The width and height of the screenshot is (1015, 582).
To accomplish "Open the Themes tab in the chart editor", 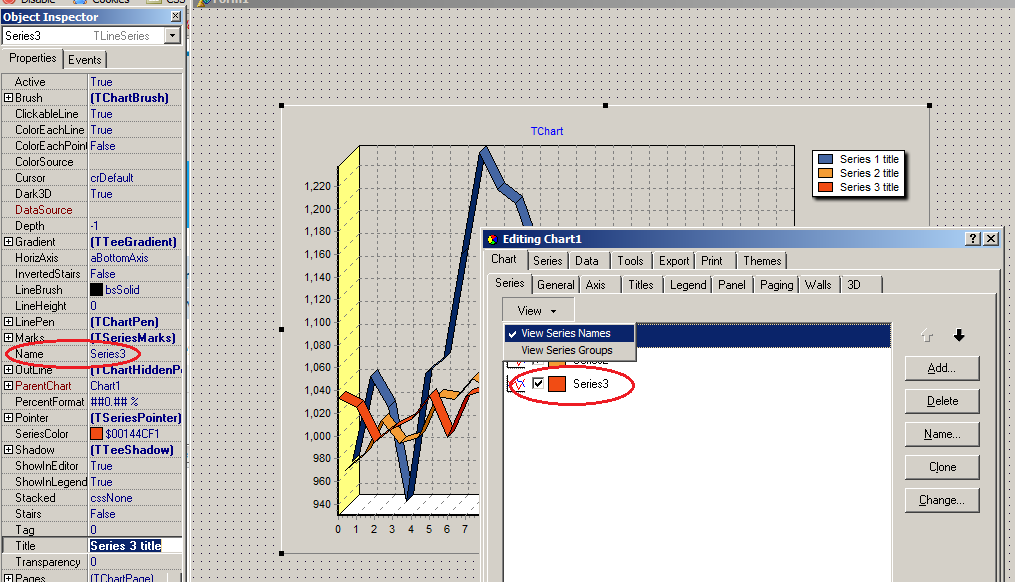I will (762, 261).
